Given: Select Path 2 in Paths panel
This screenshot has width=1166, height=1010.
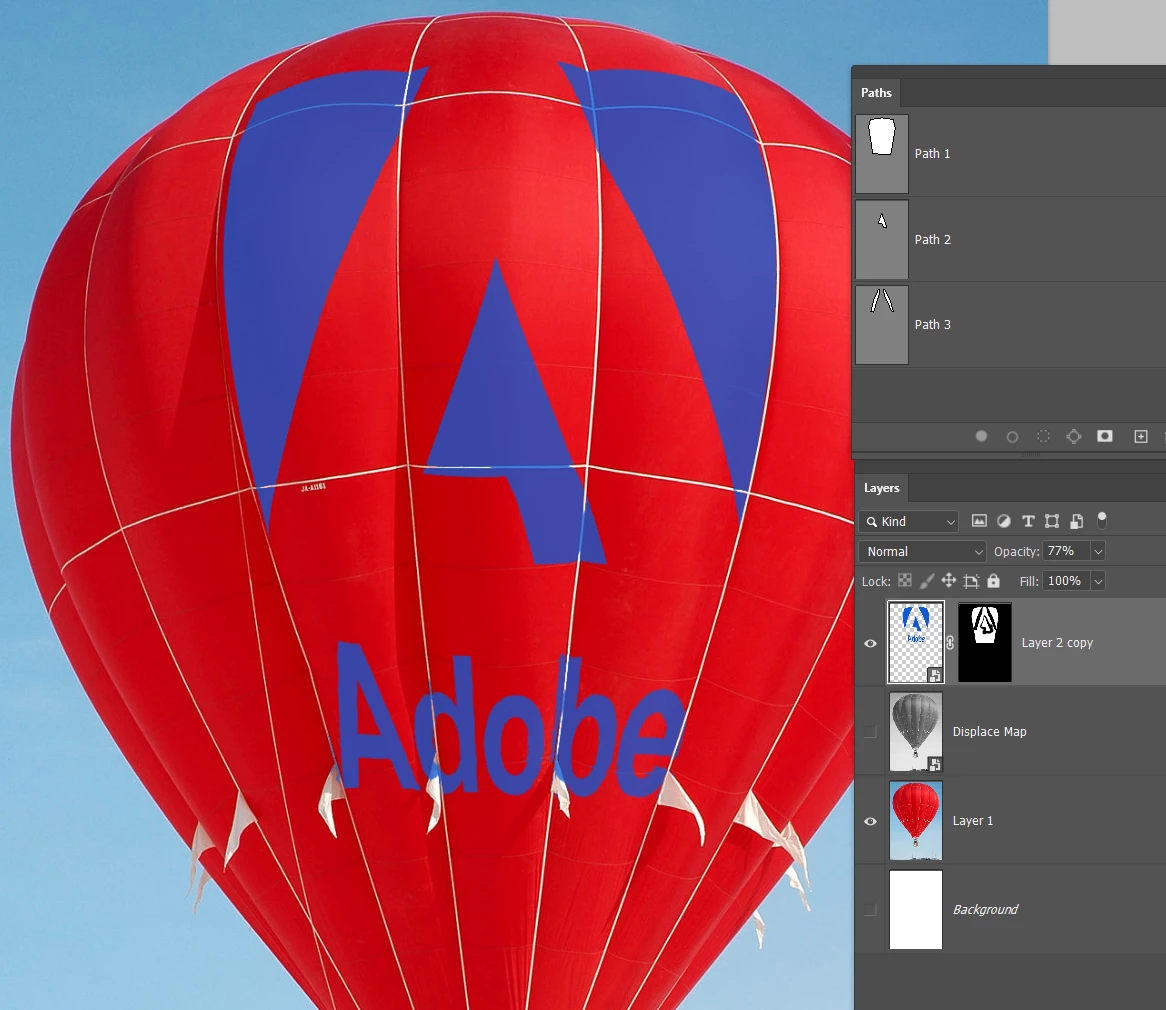Looking at the screenshot, I should coord(1009,239).
